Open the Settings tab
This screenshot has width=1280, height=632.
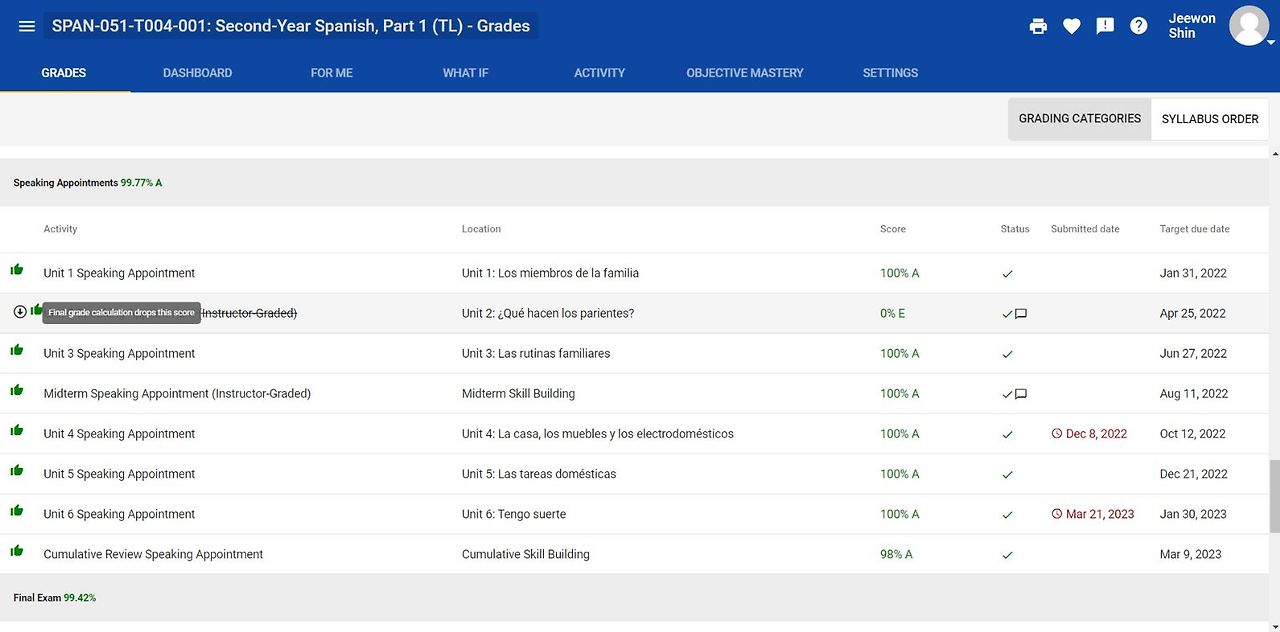click(x=890, y=73)
